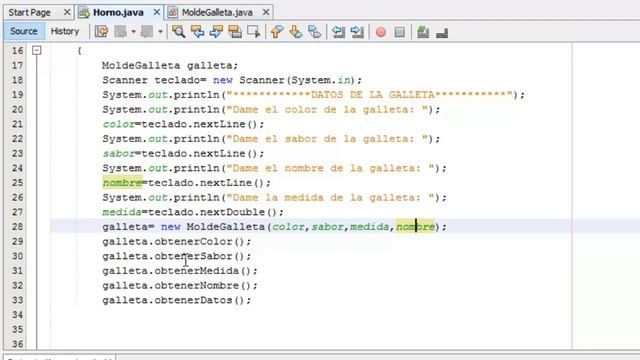Toggle Rectangular Selection icon
The image size is (640, 360).
click(253, 31)
